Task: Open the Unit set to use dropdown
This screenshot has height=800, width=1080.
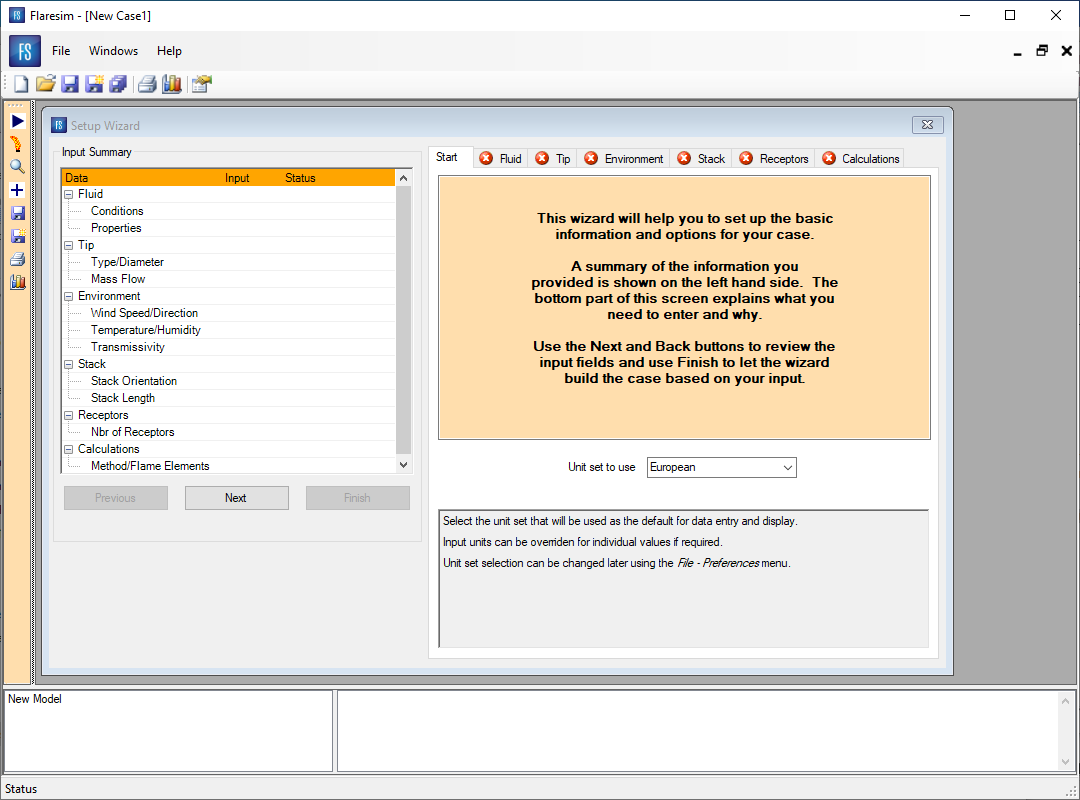Action: click(721, 467)
